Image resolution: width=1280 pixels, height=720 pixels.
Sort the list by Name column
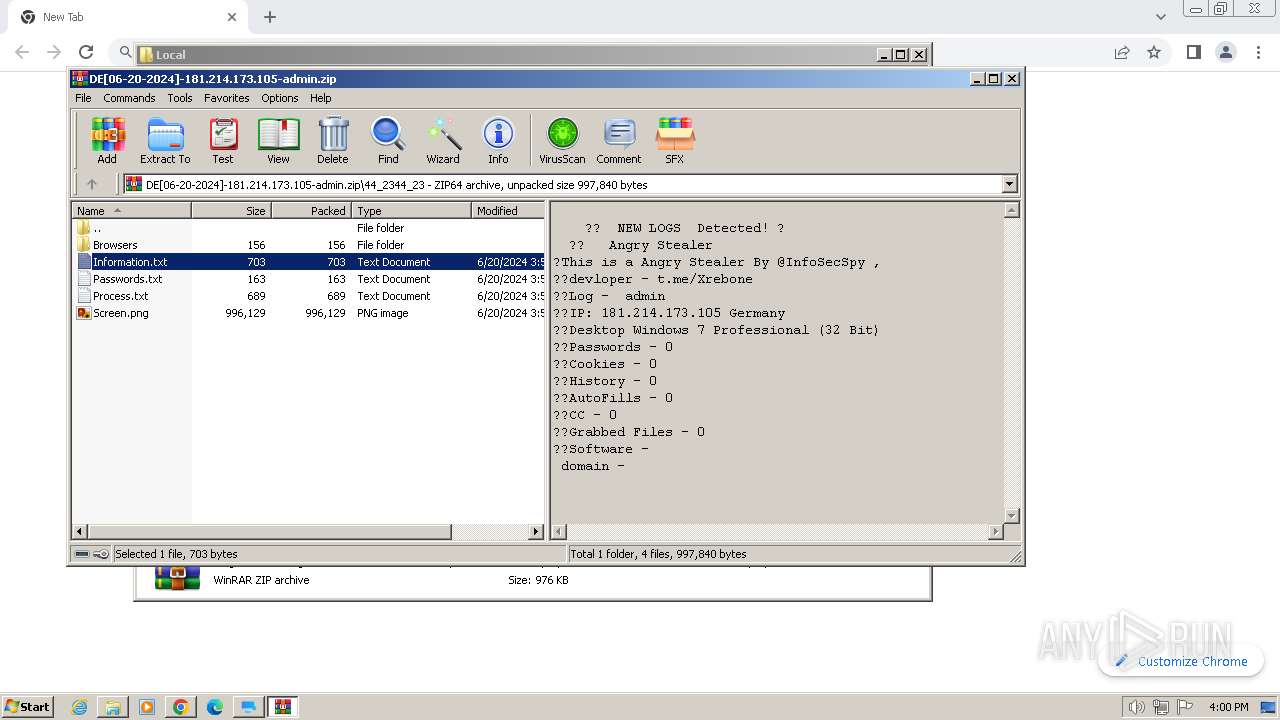[131, 211]
